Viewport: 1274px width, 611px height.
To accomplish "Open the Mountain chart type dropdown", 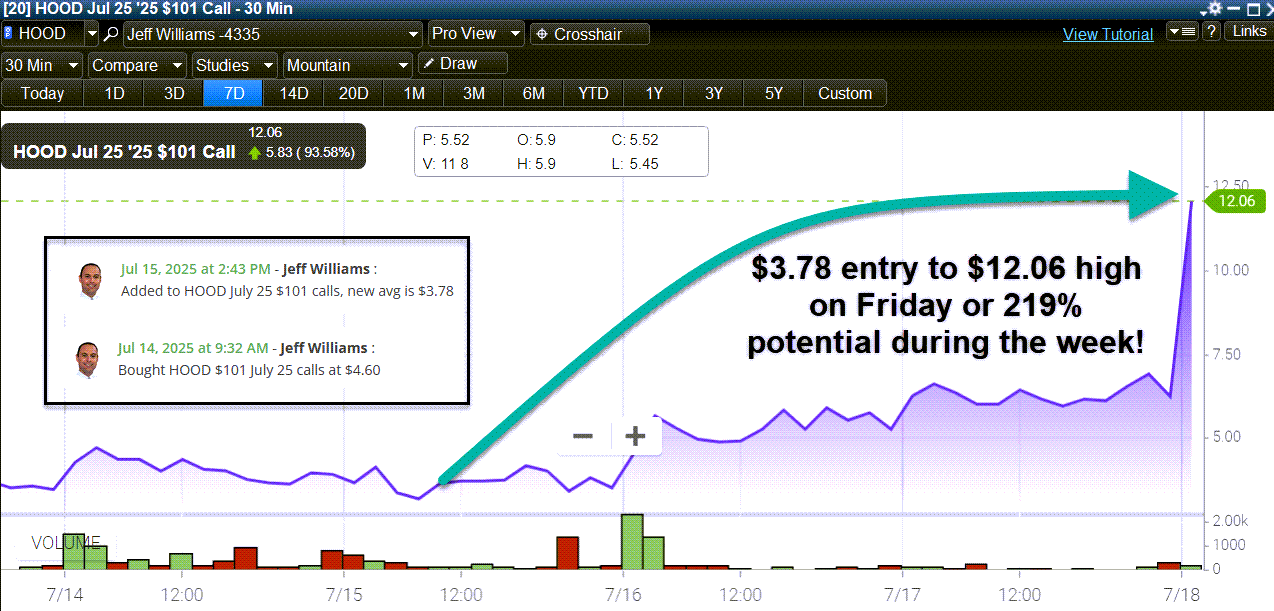I will [347, 65].
